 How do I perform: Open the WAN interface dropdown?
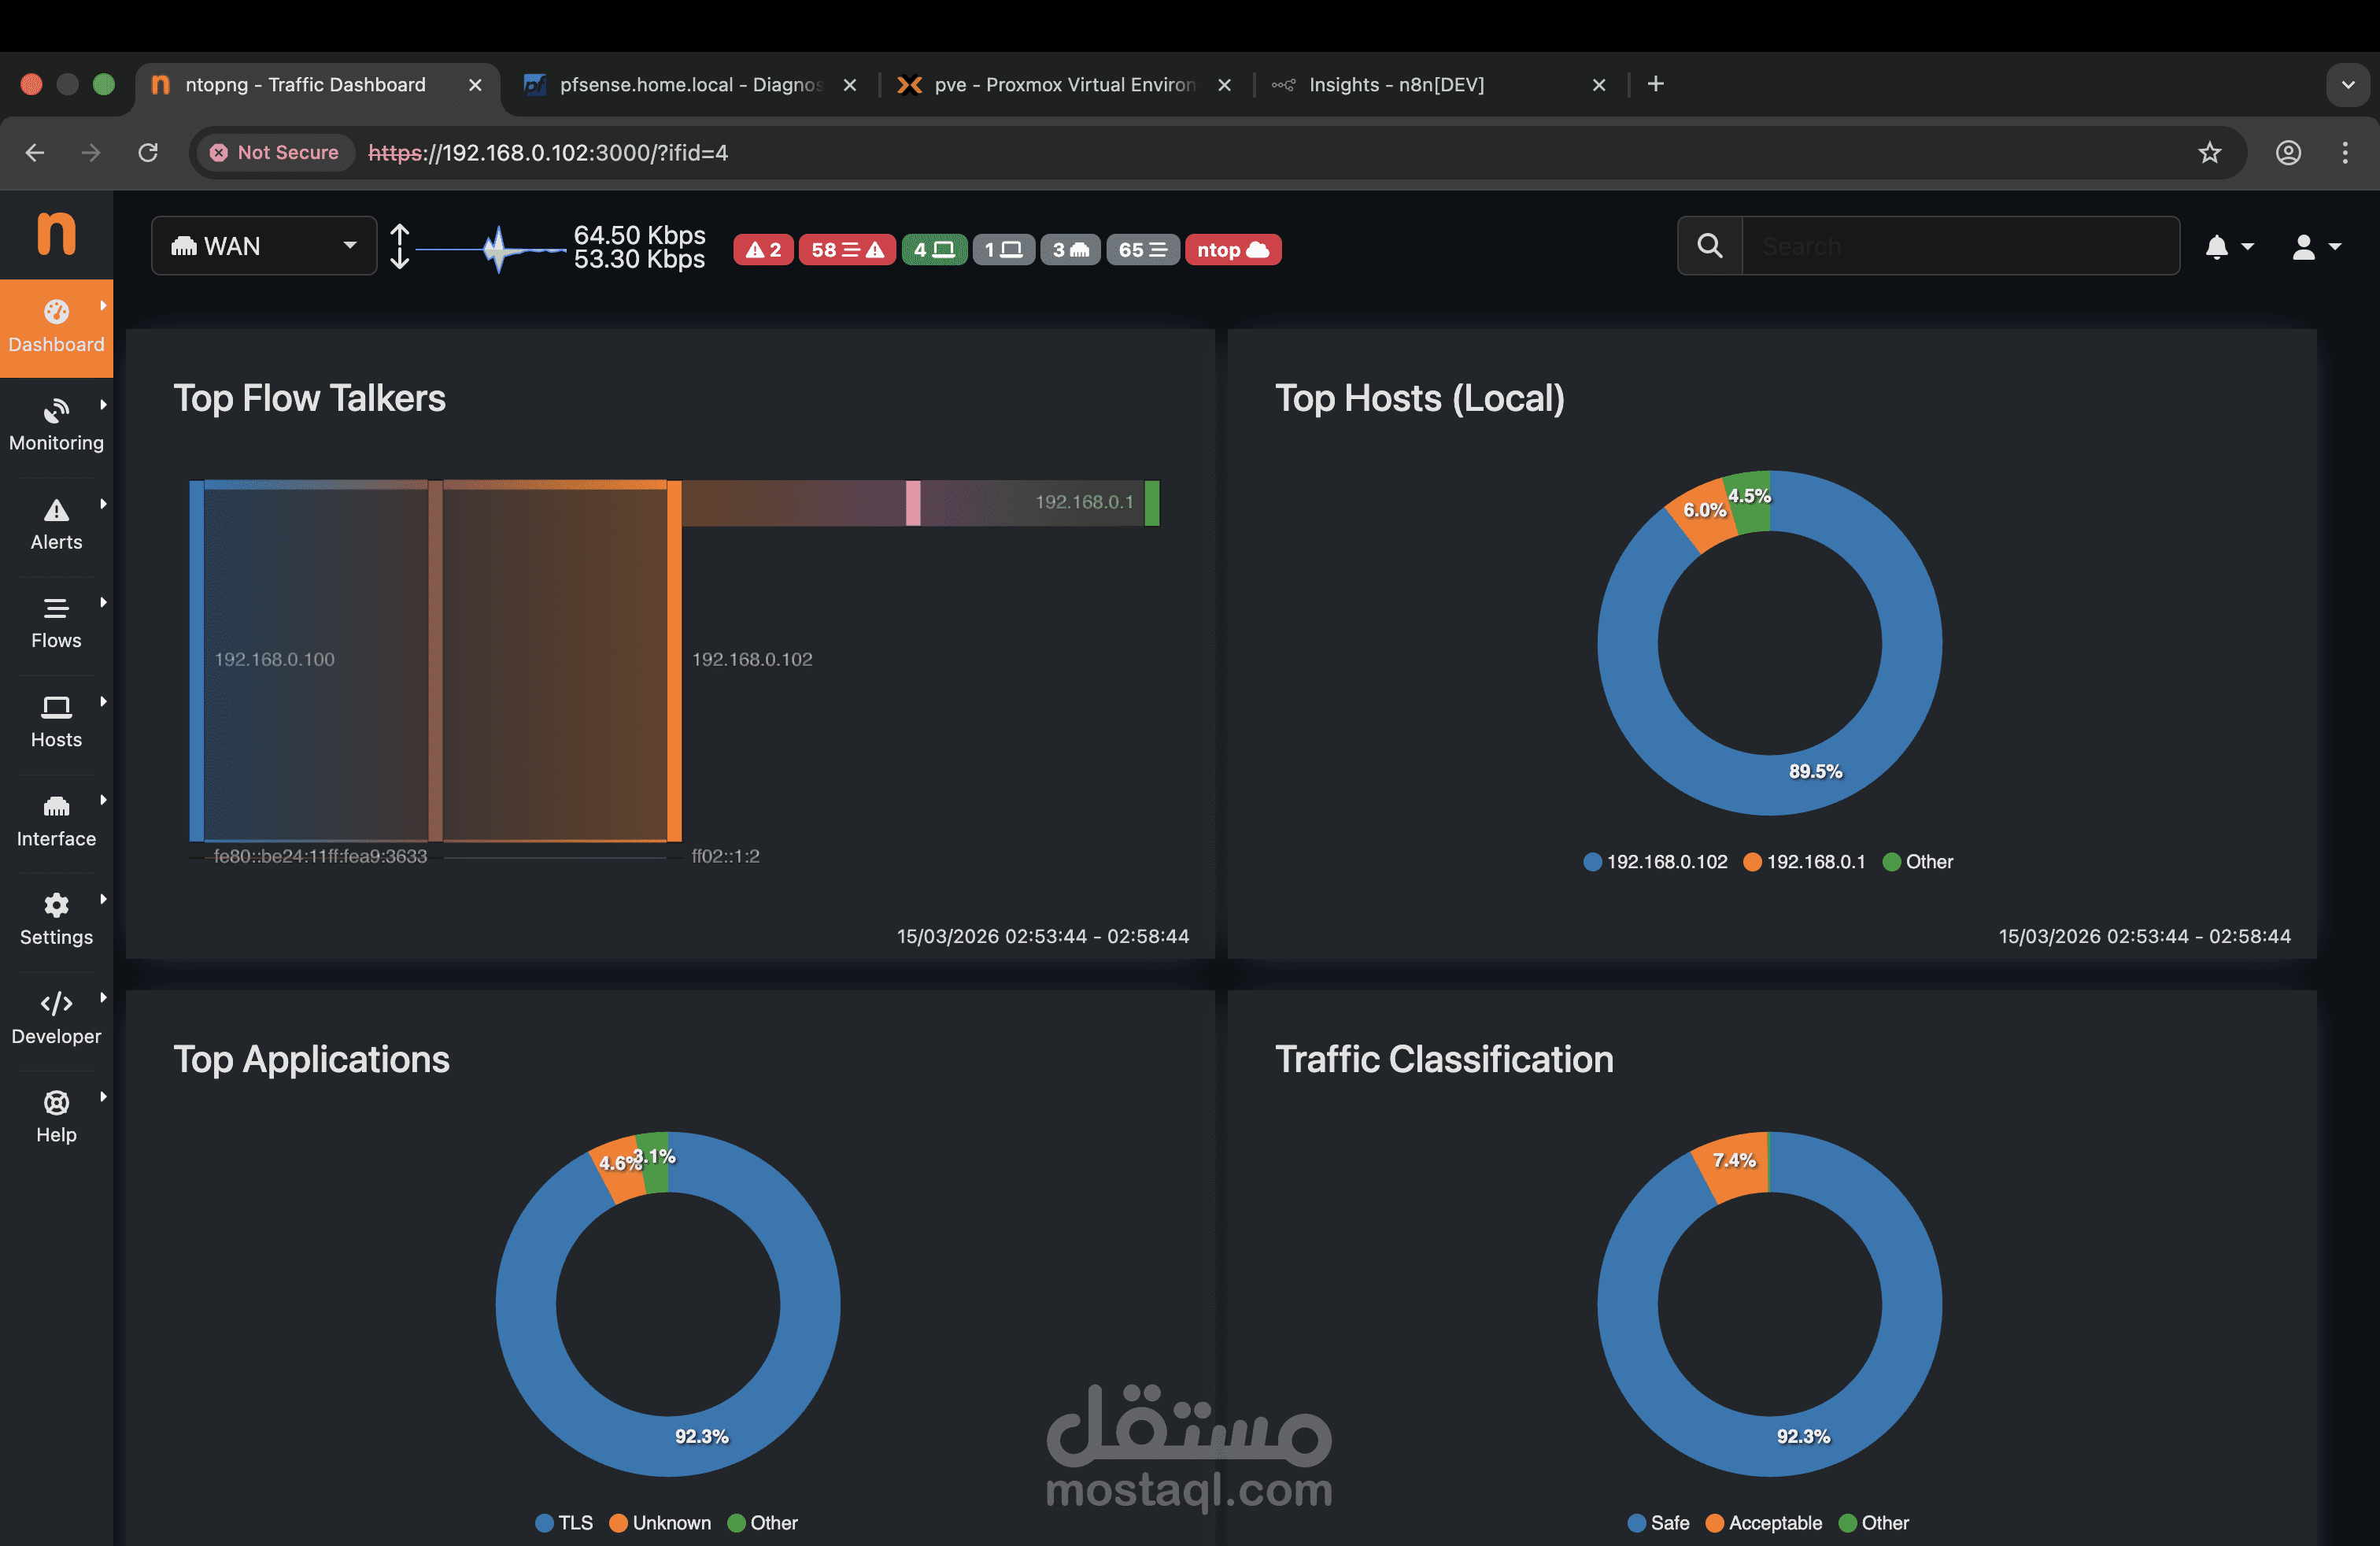264,246
